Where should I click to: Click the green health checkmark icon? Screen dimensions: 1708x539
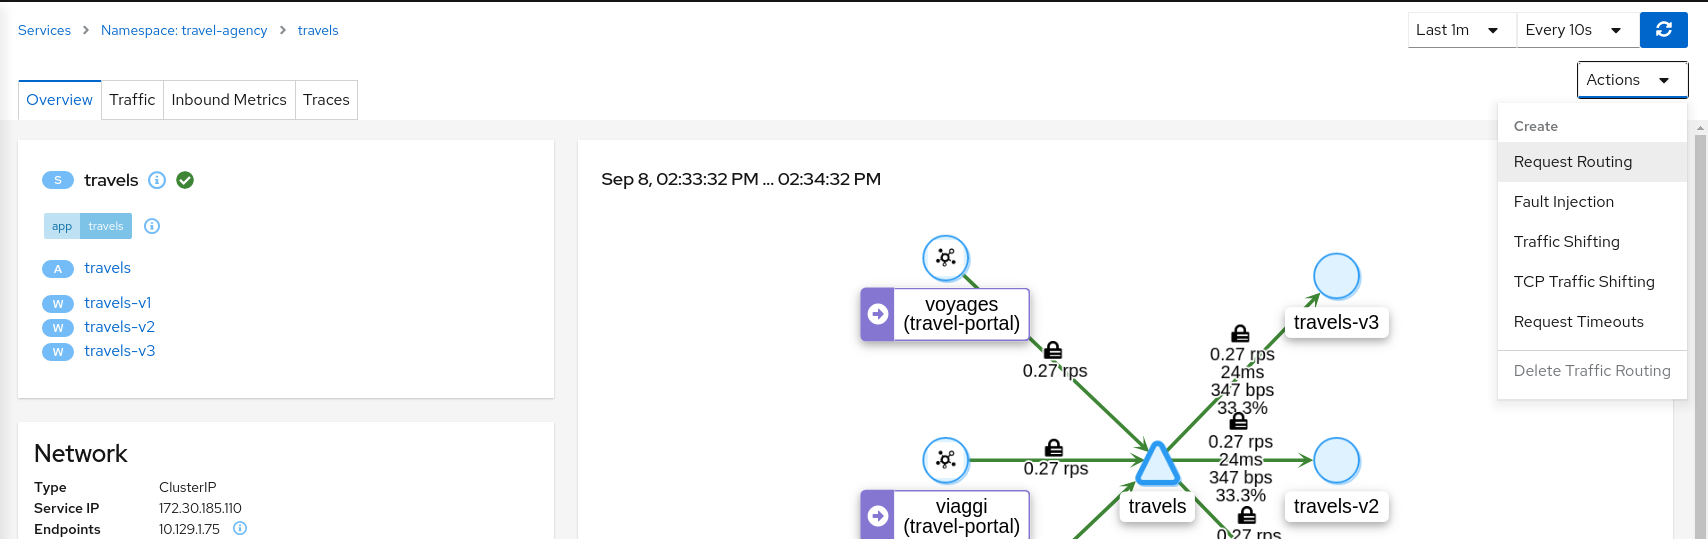[185, 180]
